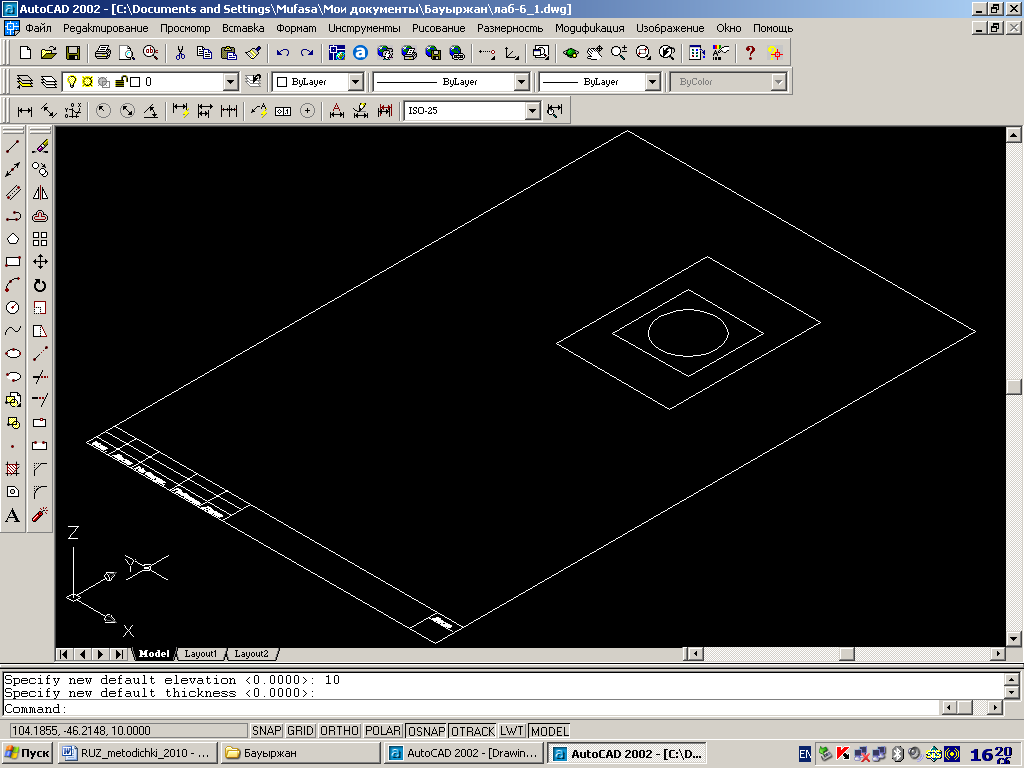The height and width of the screenshot is (768, 1024).
Task: Click the Undo arrow icon
Action: tap(283, 53)
